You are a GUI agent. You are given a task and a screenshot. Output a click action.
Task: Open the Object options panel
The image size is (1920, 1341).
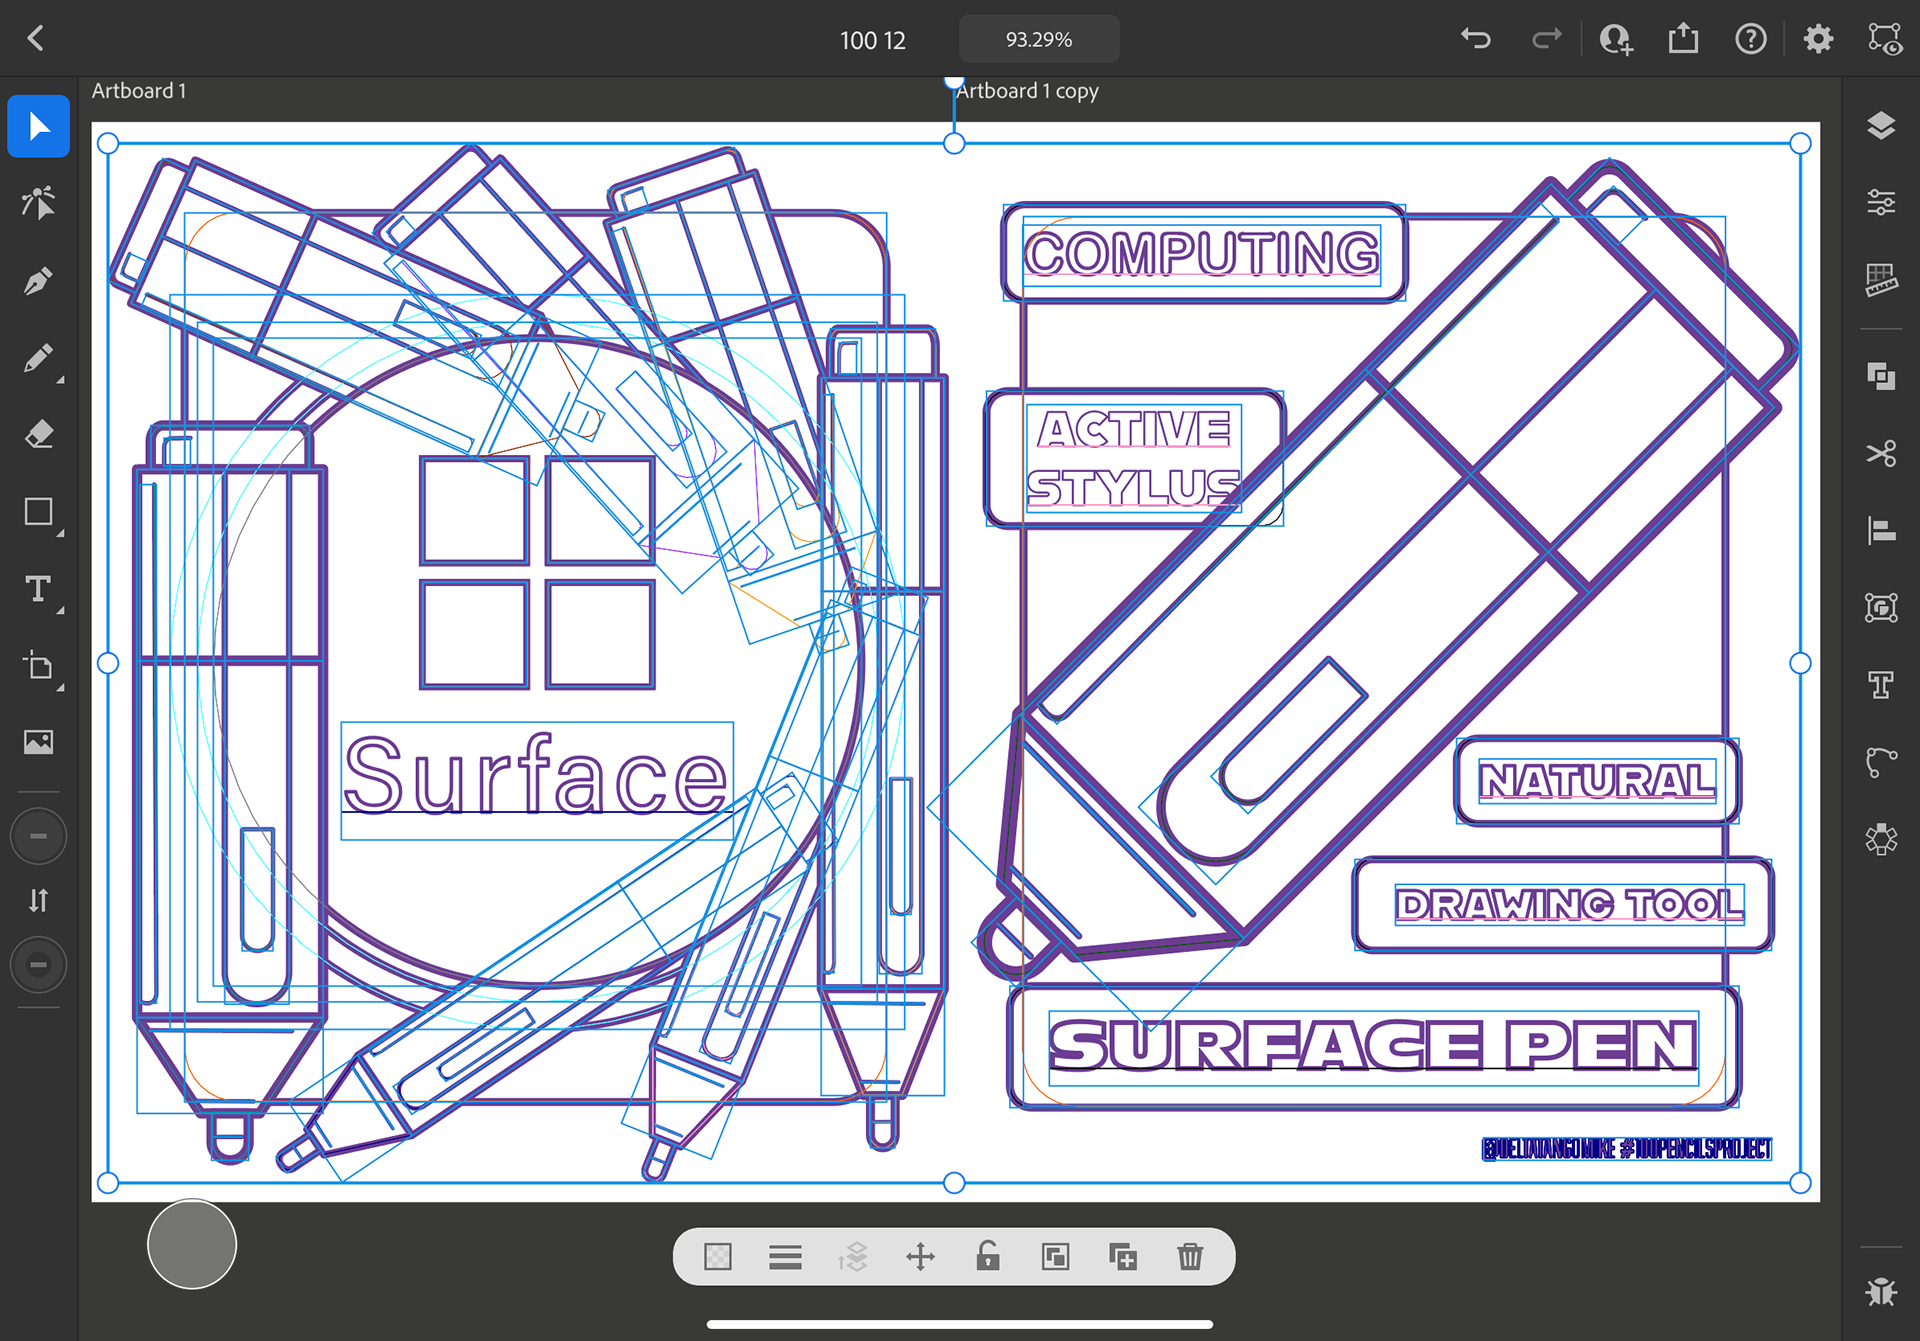pos(1881,607)
